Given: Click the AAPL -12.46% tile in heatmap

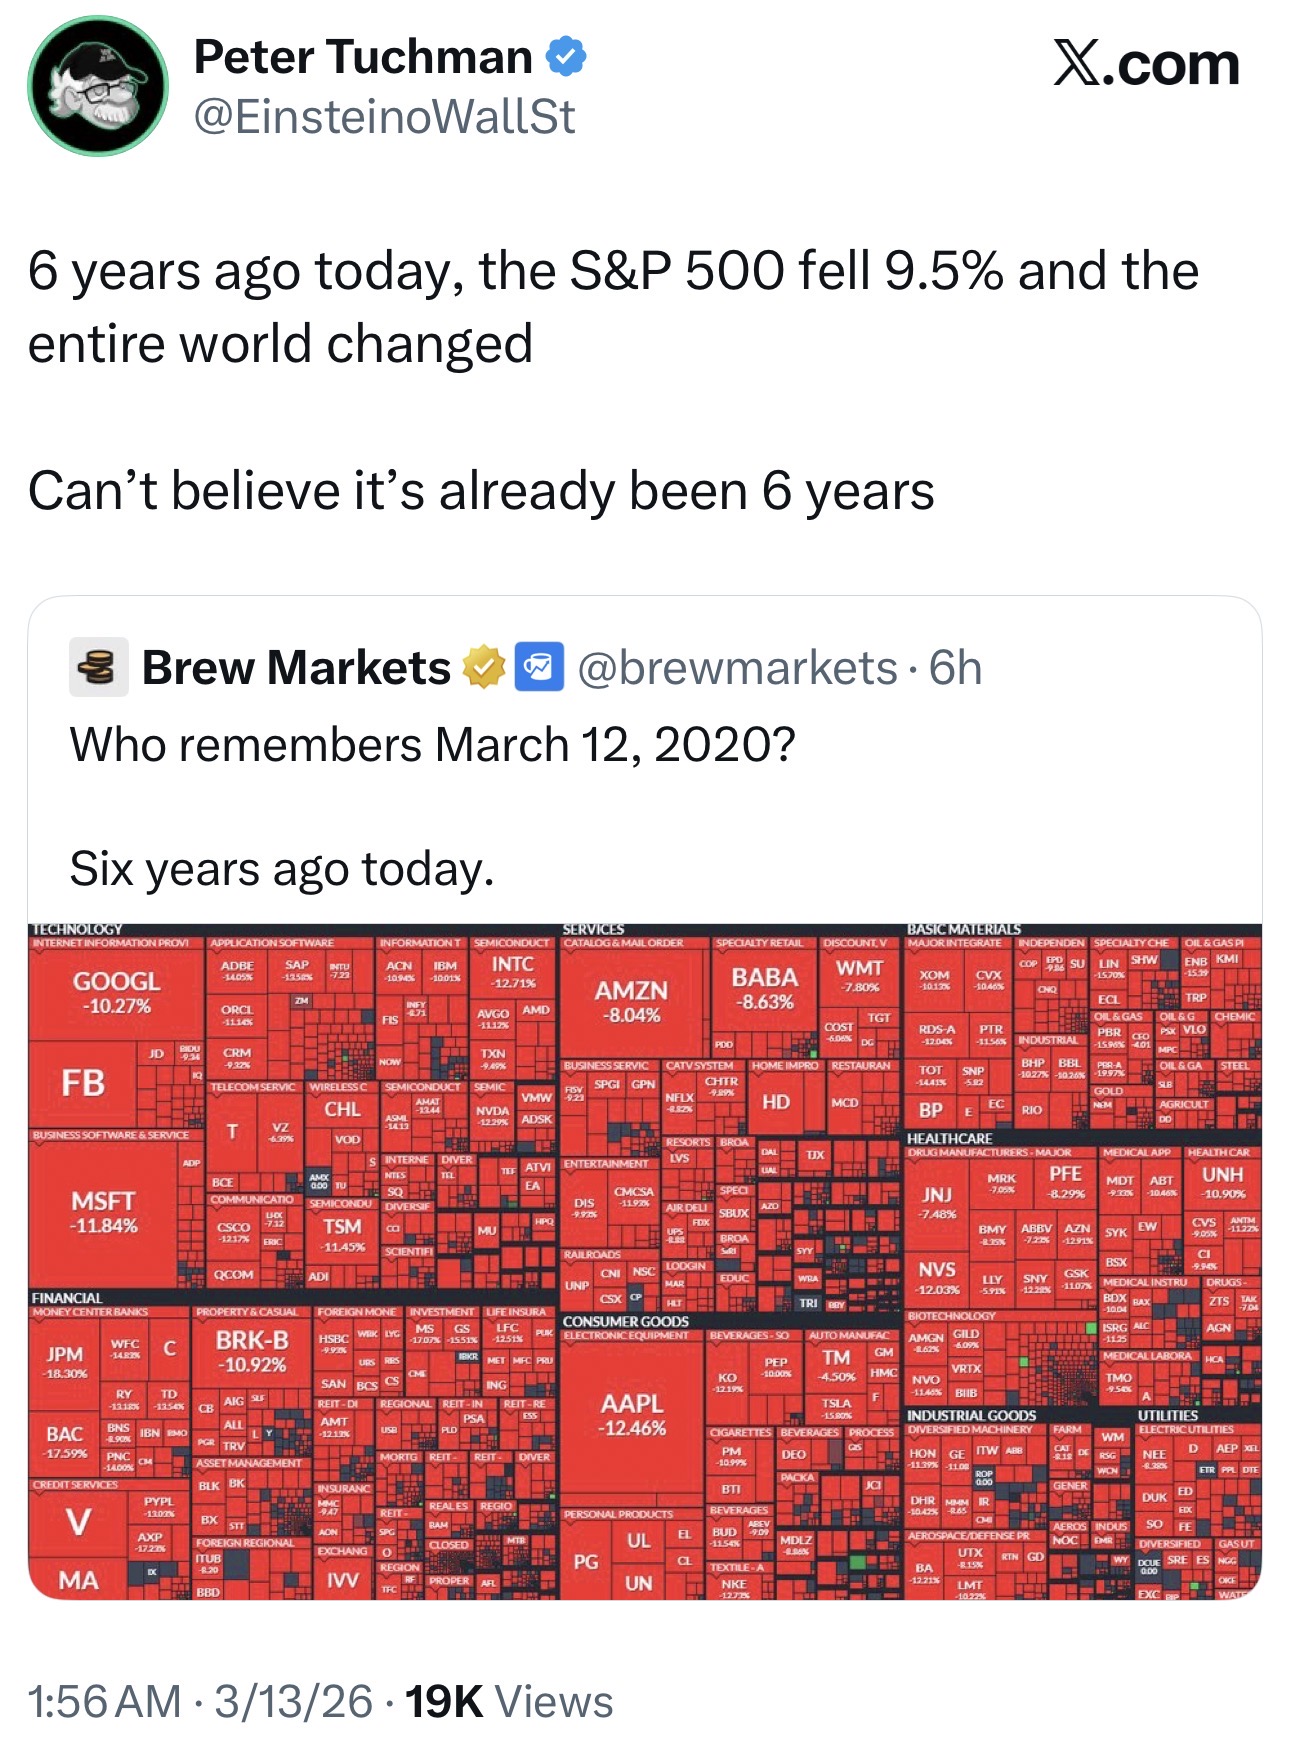Looking at the screenshot, I should tap(631, 1414).
